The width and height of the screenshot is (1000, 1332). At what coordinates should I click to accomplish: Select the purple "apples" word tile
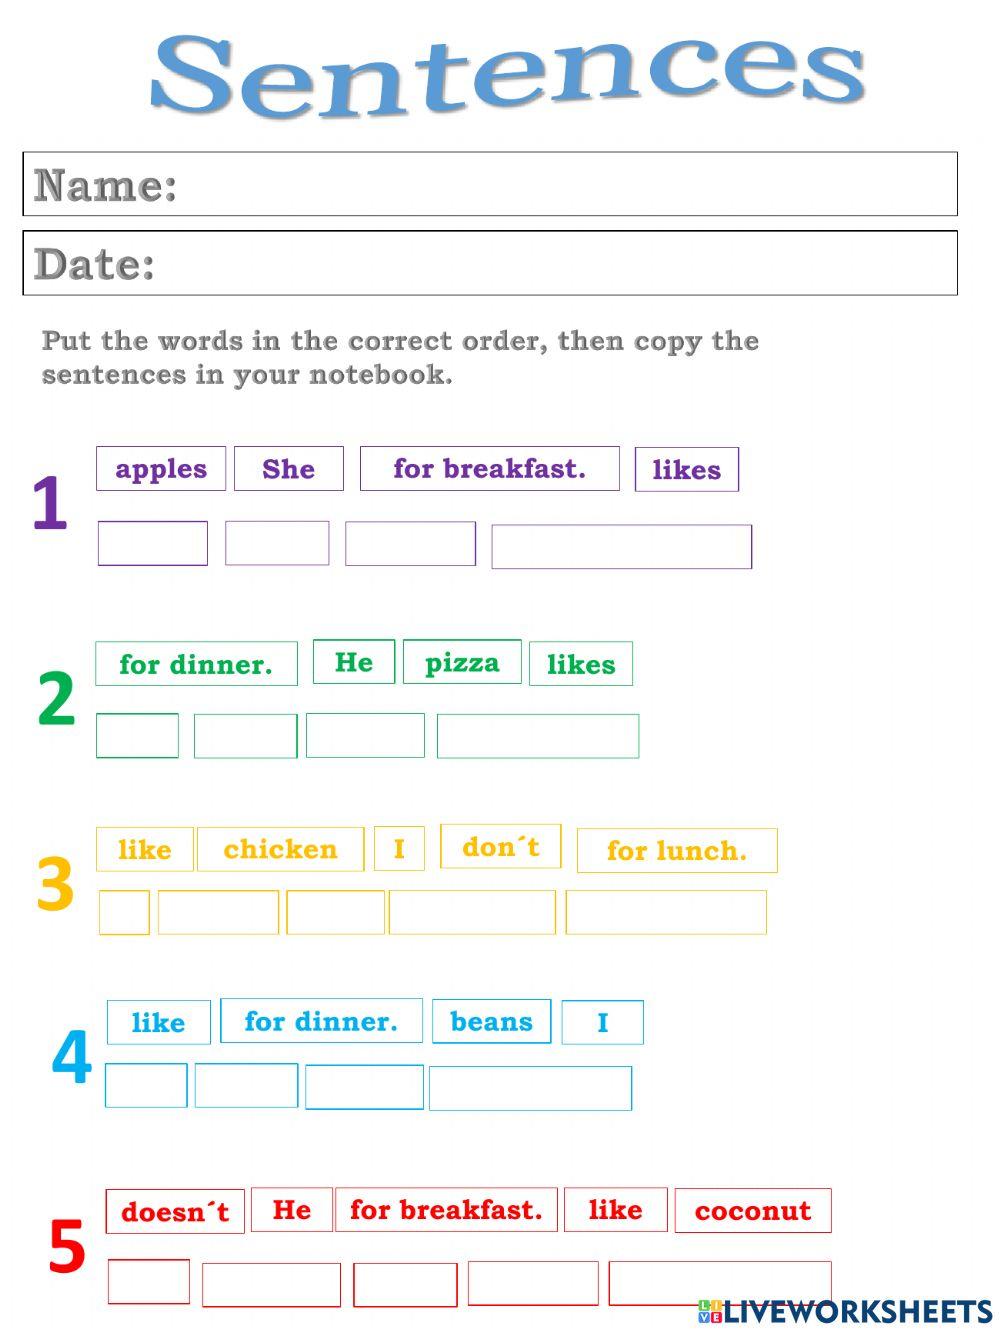(161, 469)
